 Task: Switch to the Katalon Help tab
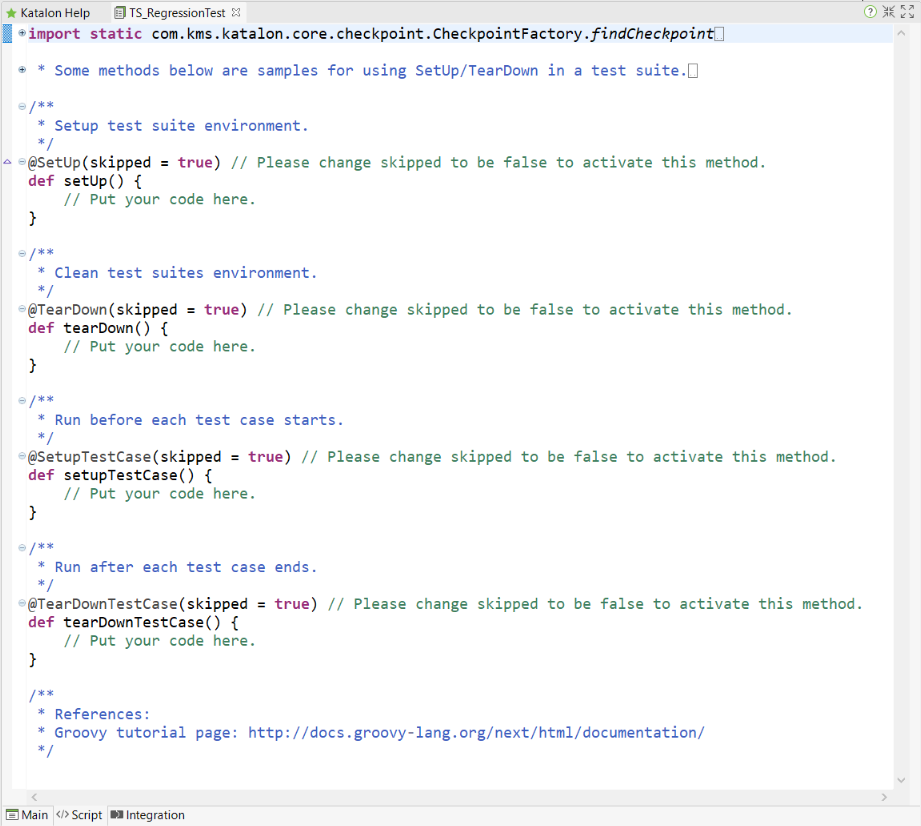48,12
